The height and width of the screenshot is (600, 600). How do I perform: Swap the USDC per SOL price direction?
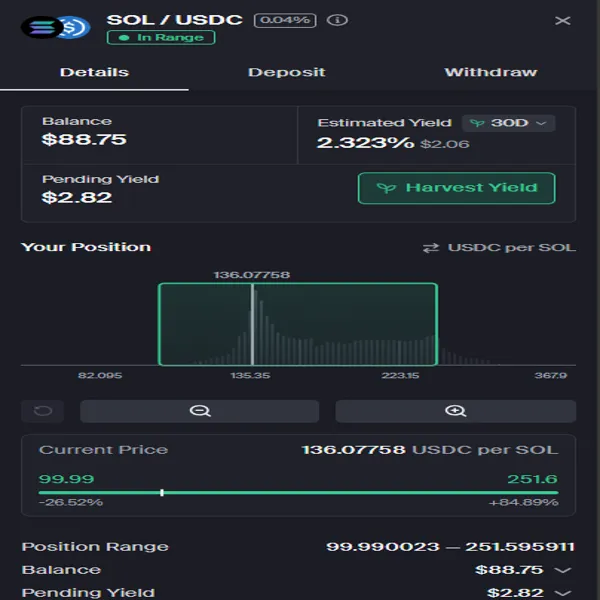(431, 247)
